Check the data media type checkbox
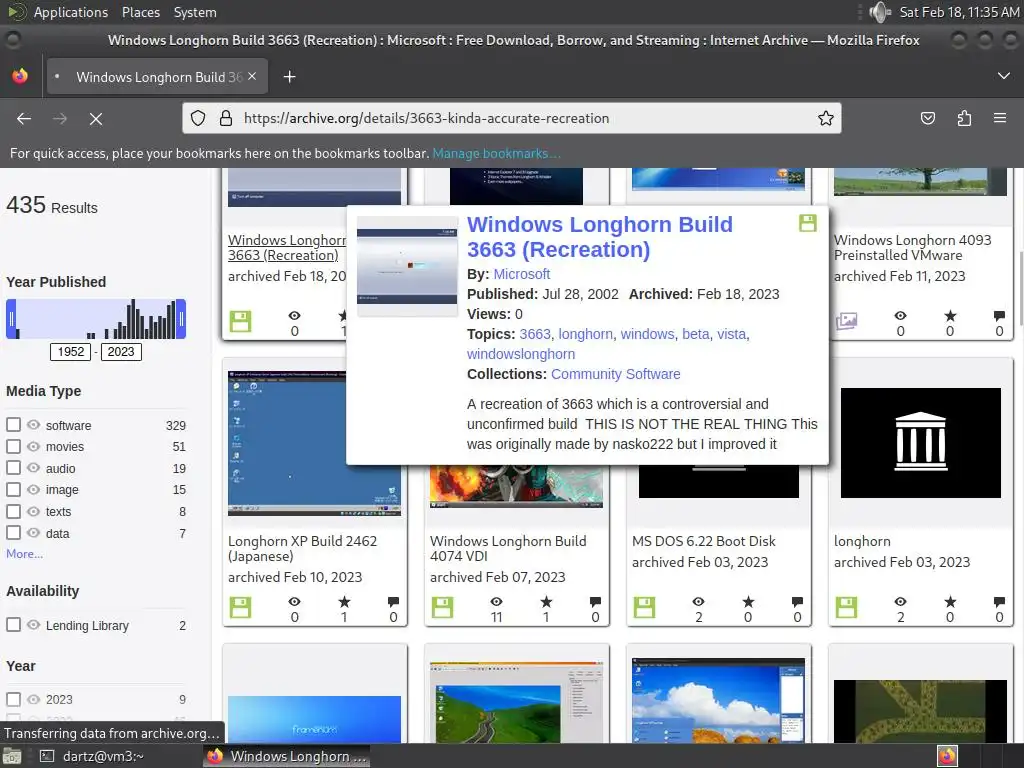This screenshot has height=768, width=1024. (13, 533)
